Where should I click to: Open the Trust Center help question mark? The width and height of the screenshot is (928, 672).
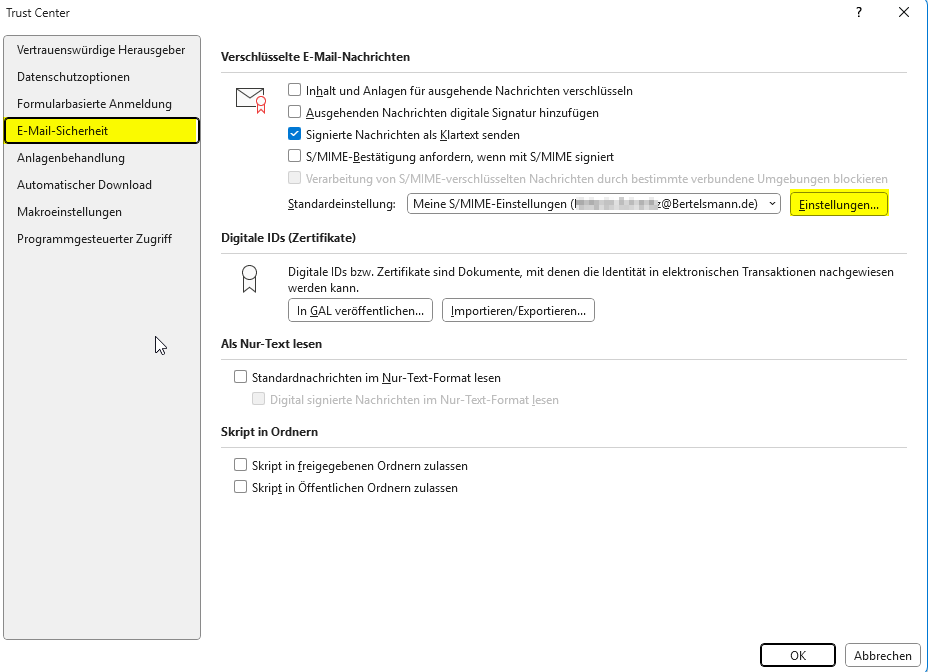[858, 13]
